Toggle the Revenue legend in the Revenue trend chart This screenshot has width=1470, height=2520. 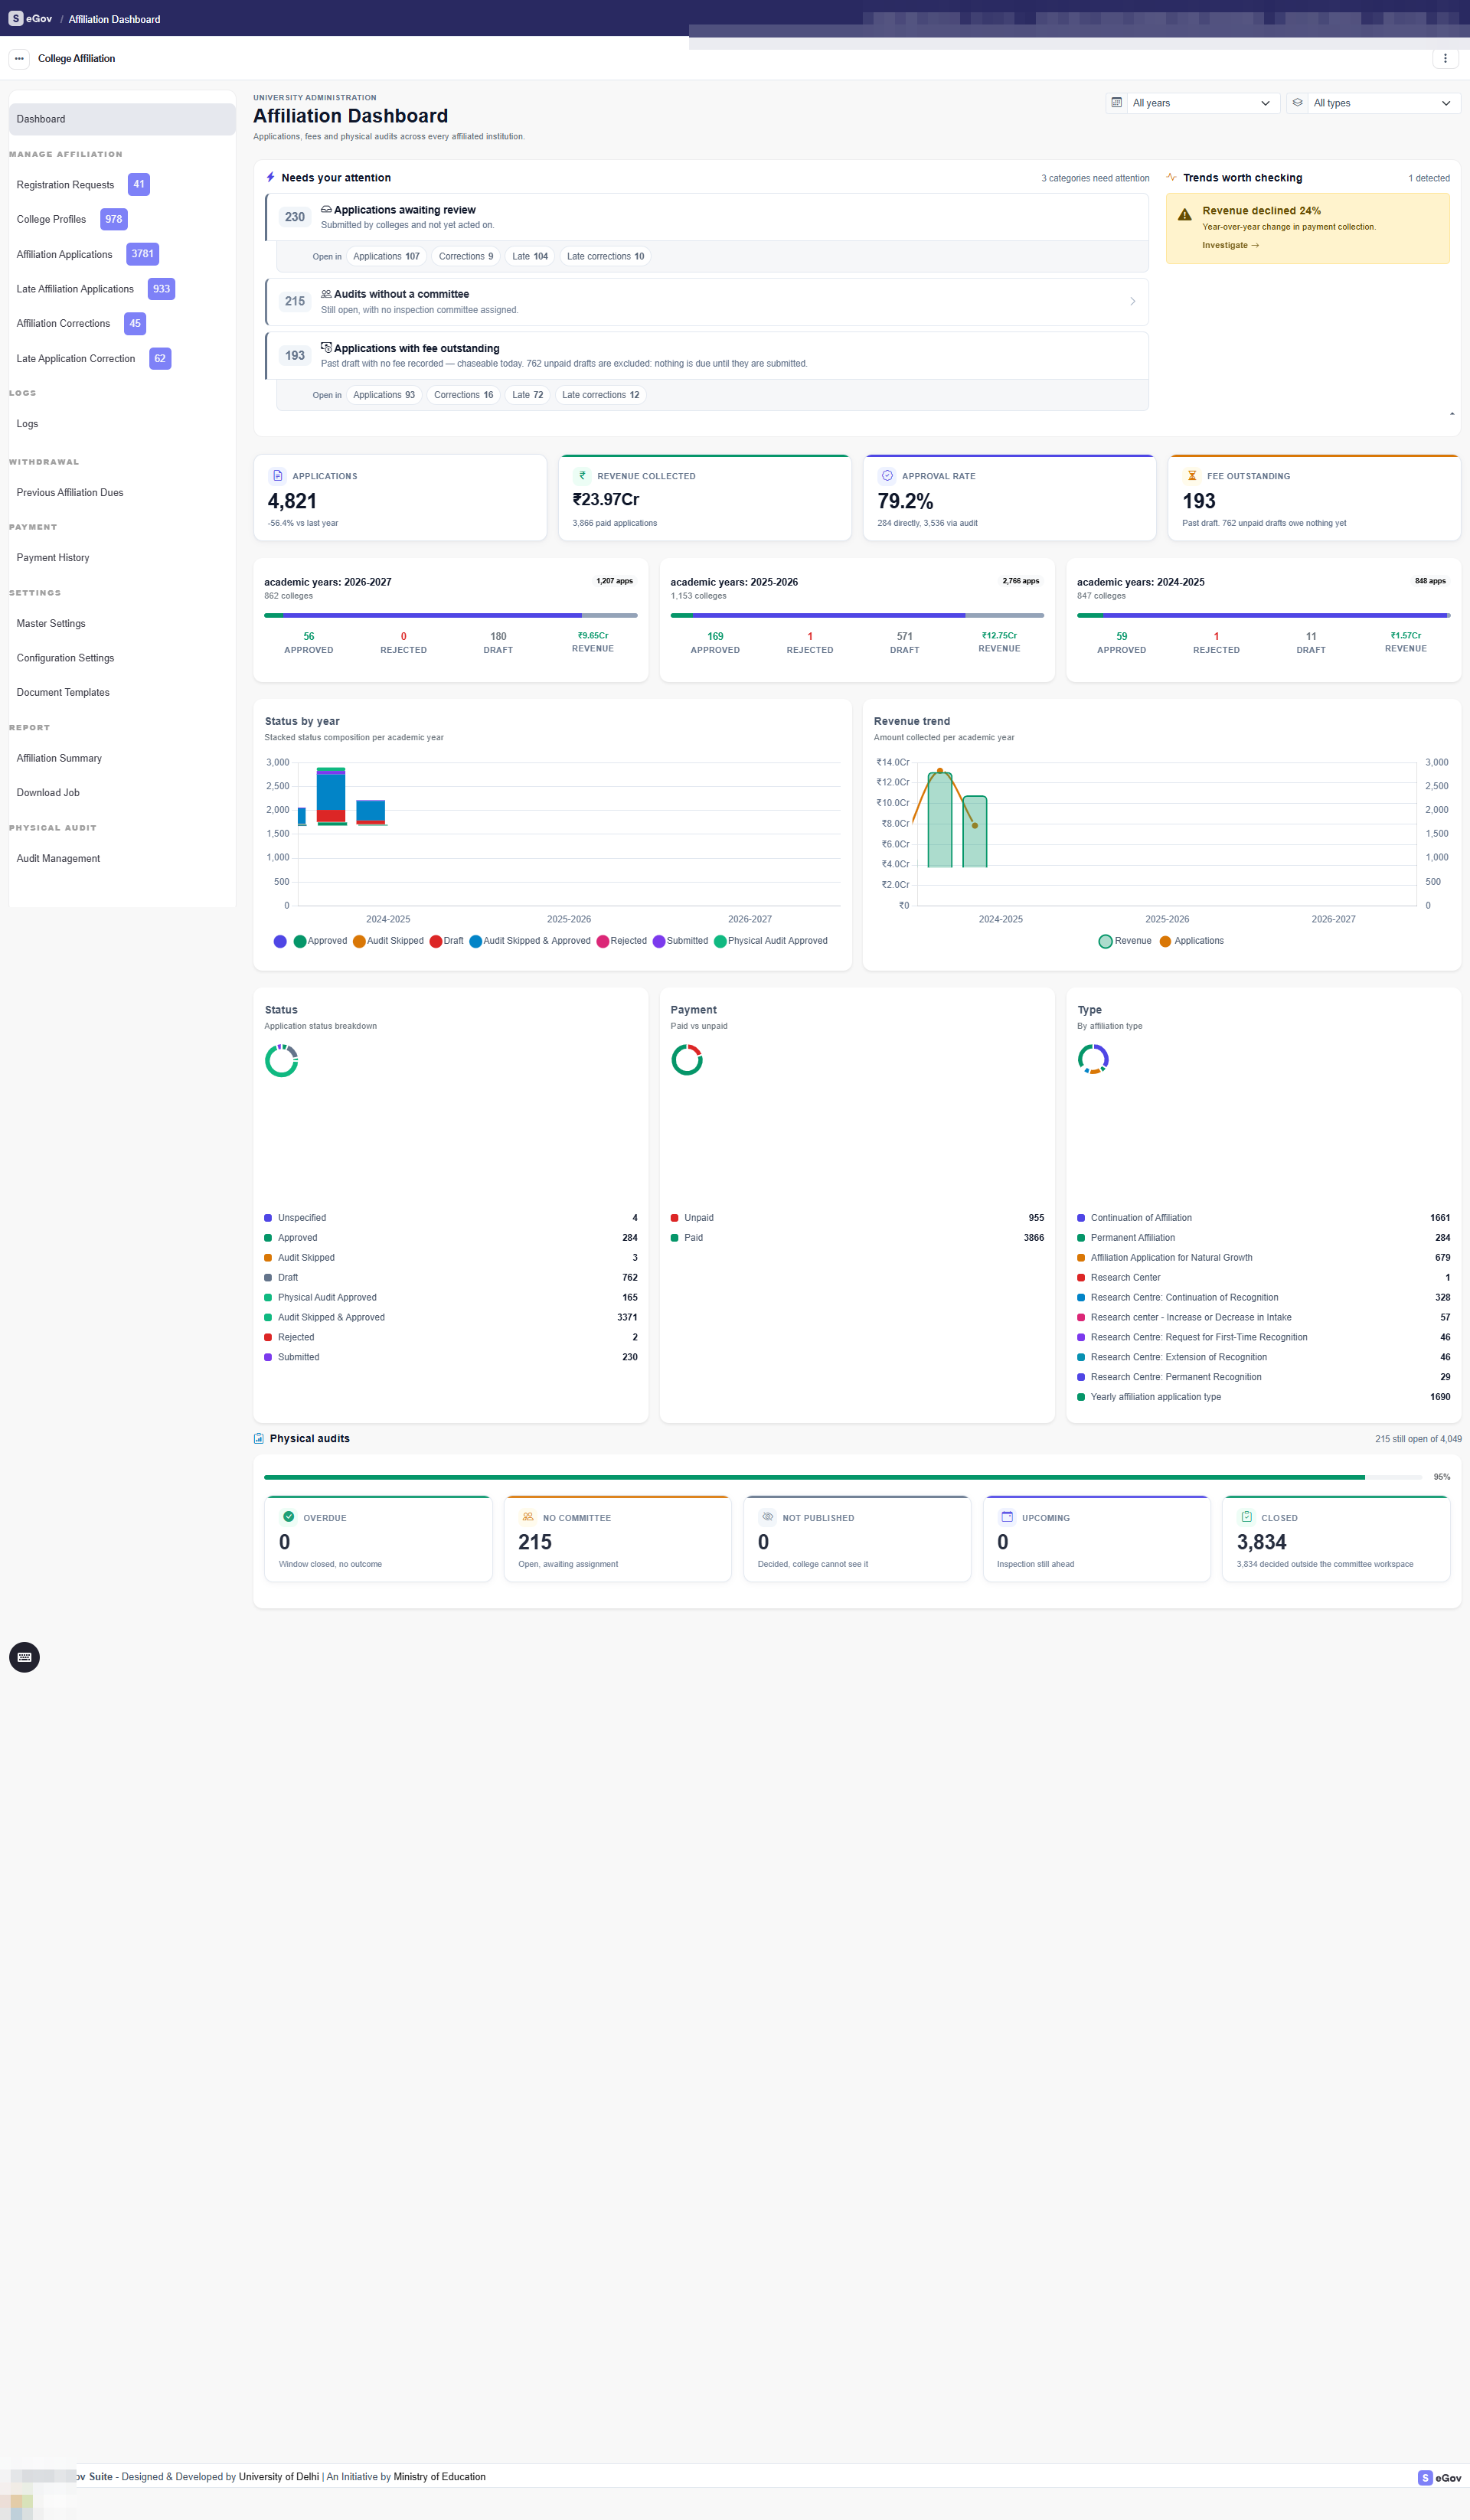tap(1125, 941)
